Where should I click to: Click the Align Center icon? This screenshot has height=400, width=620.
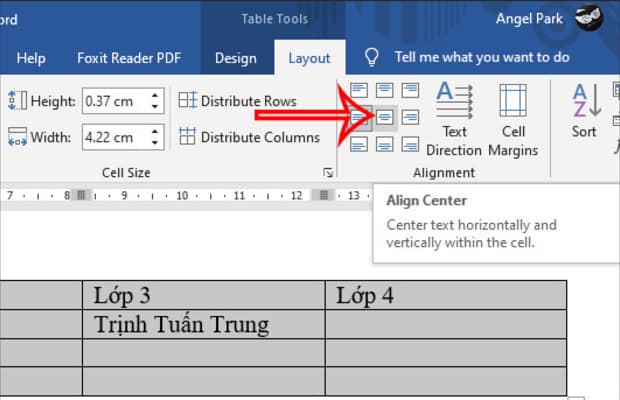click(385, 118)
